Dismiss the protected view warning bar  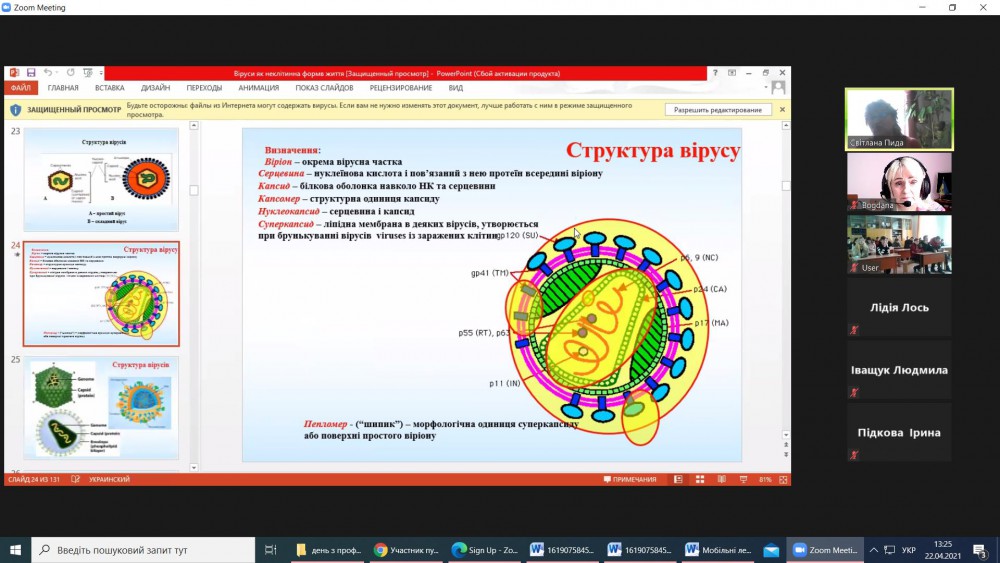pos(782,110)
